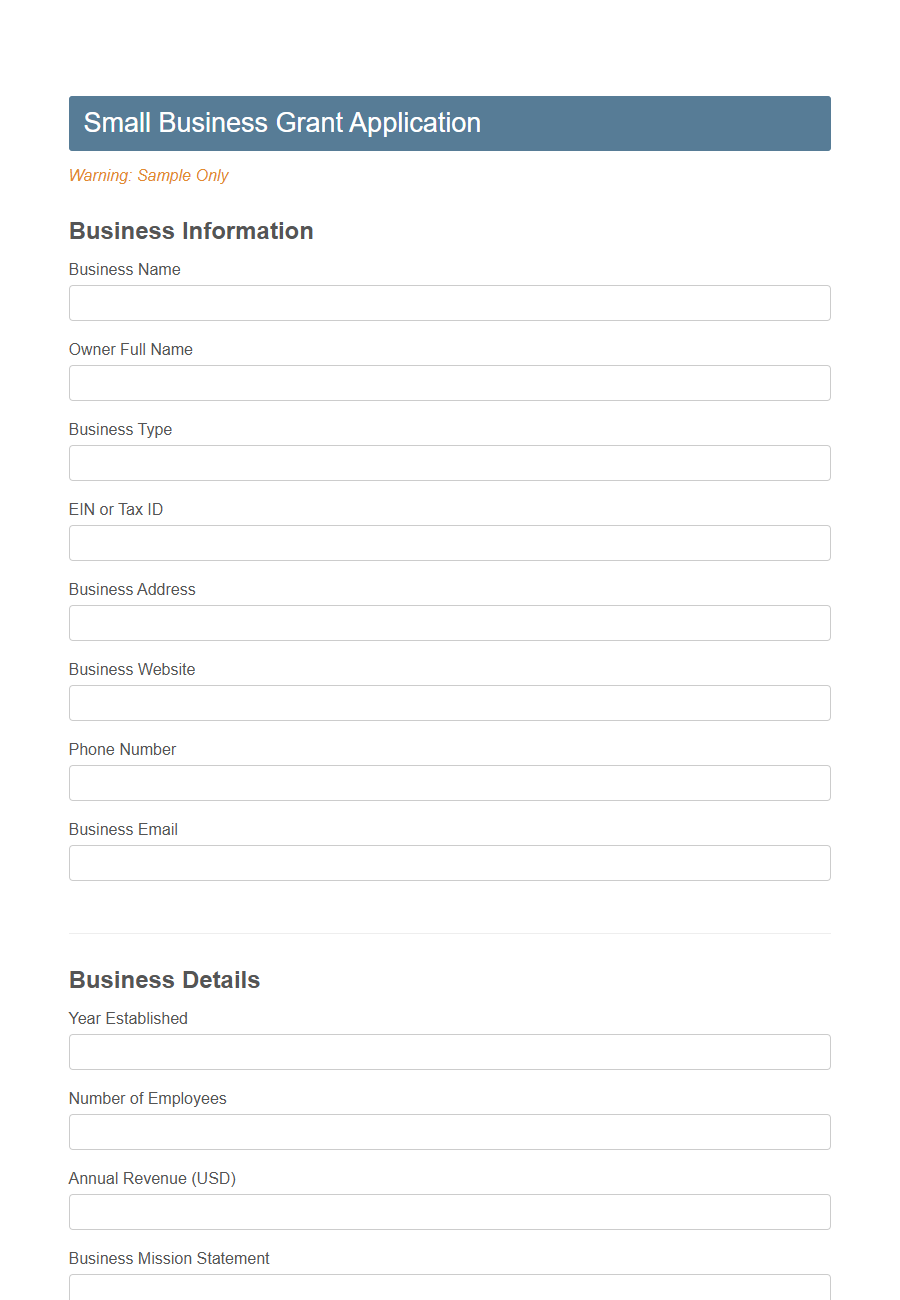
Task: Click the Number of Employees field
Action: click(449, 1132)
